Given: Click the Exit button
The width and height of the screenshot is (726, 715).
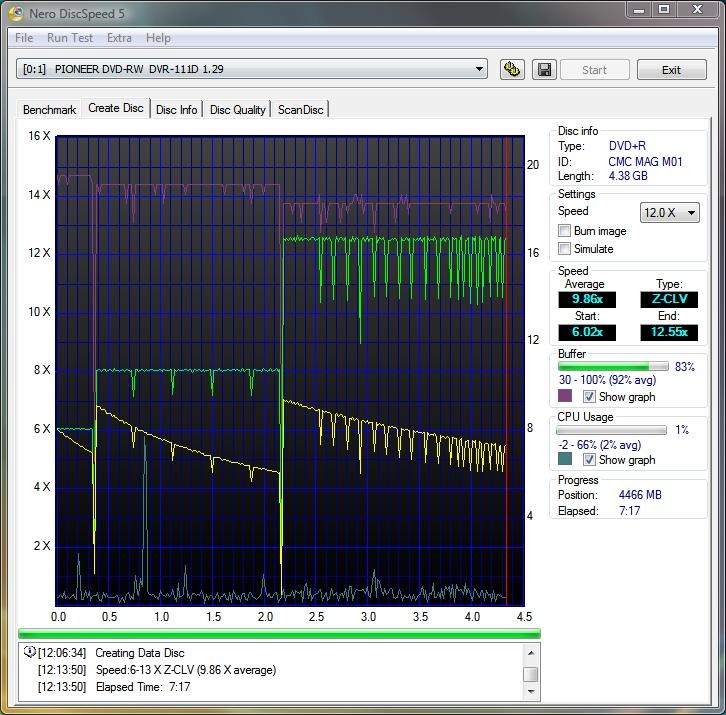Looking at the screenshot, I should [x=671, y=70].
